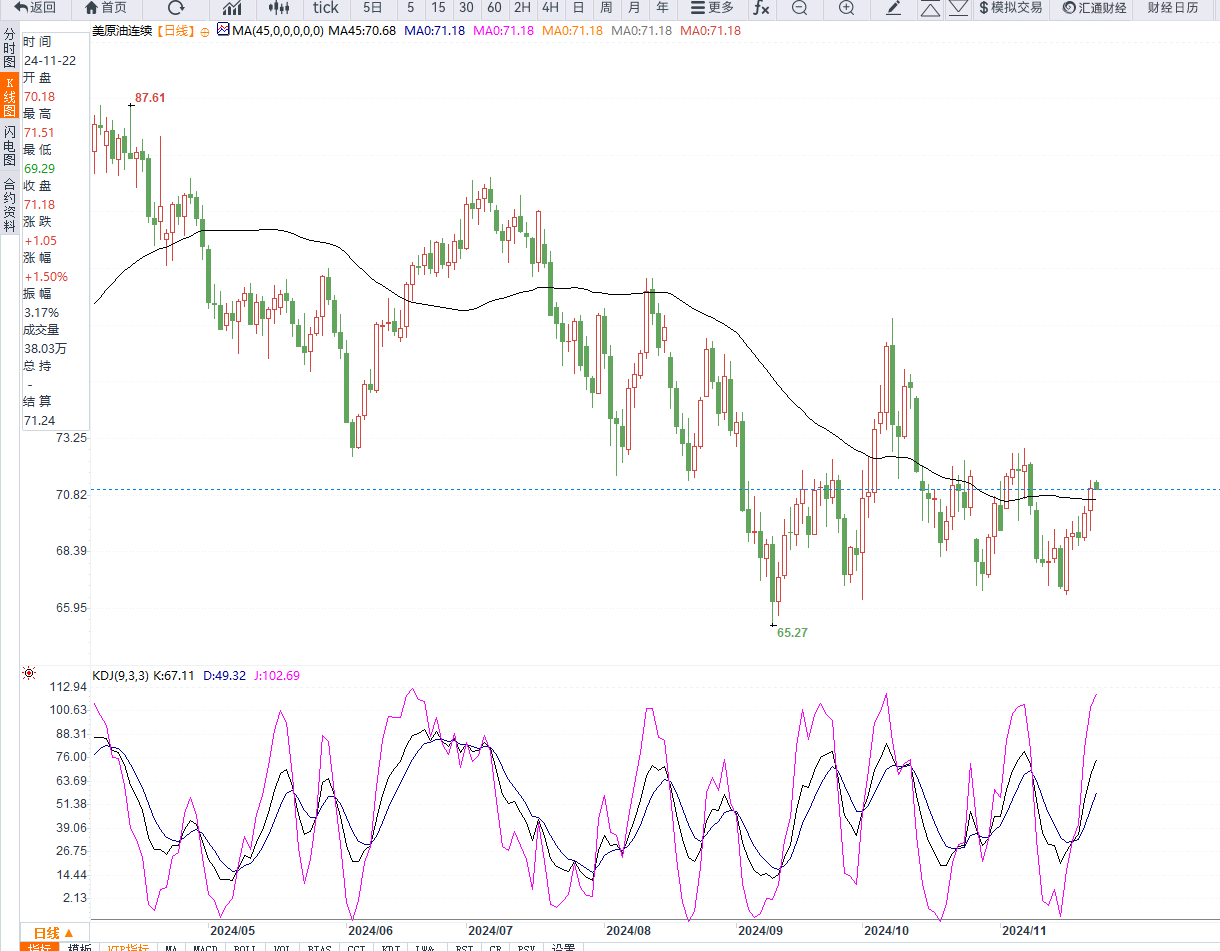Click the 收盘 value 71.18
Image resolution: width=1220 pixels, height=951 pixels.
39,204
